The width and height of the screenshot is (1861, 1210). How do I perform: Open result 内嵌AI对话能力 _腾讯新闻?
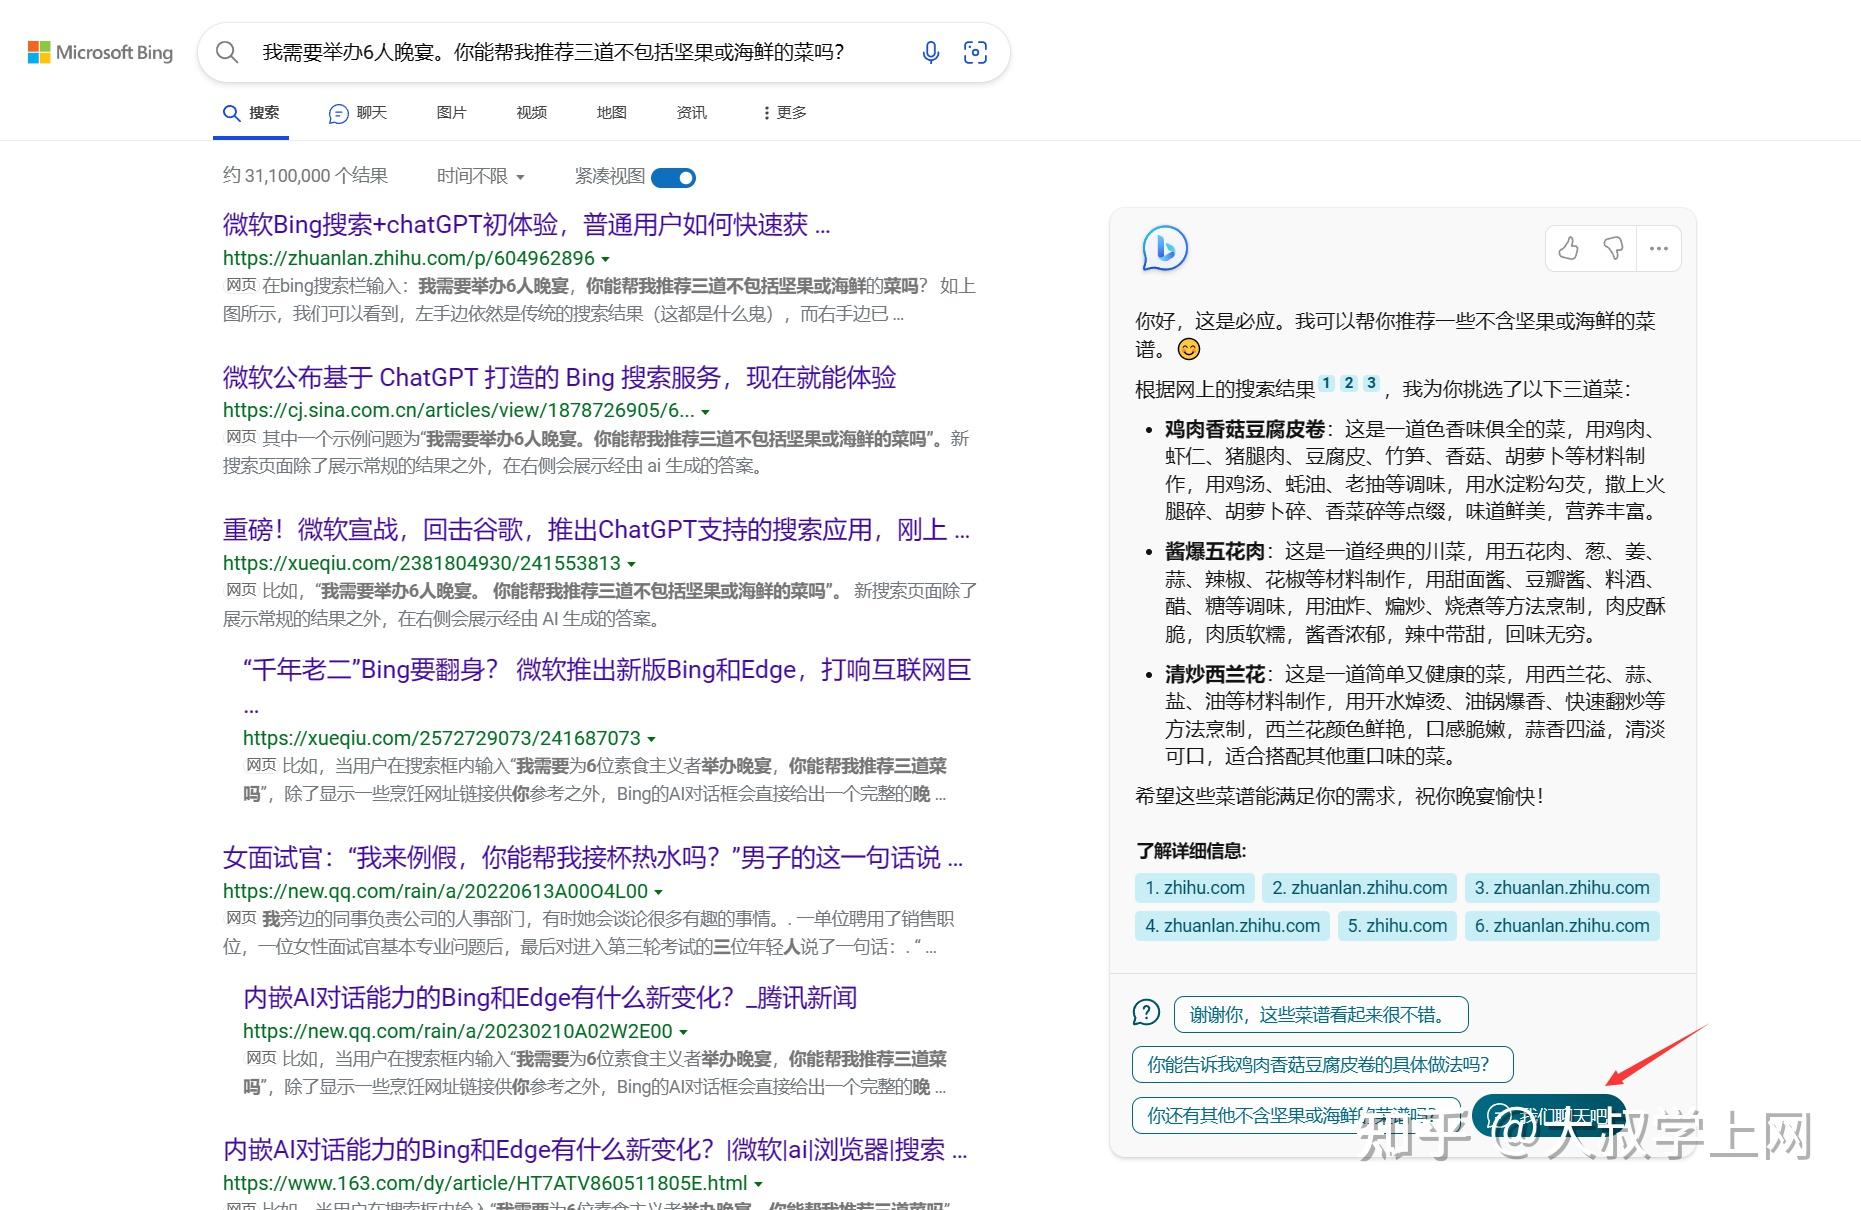(x=550, y=997)
